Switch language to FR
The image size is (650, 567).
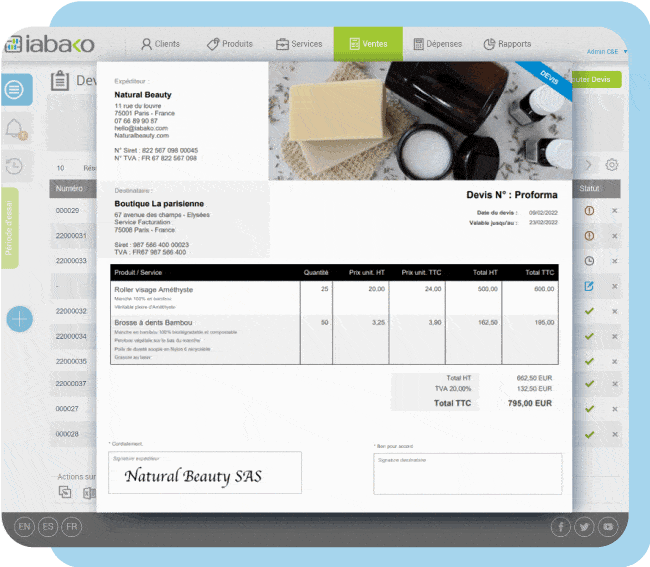point(72,527)
